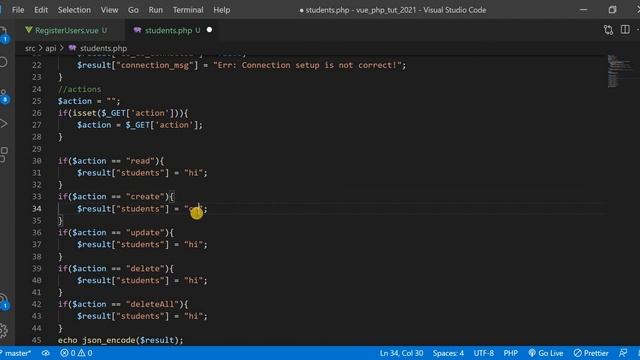Click PHP file icon in breadcrumb

click(x=72, y=48)
